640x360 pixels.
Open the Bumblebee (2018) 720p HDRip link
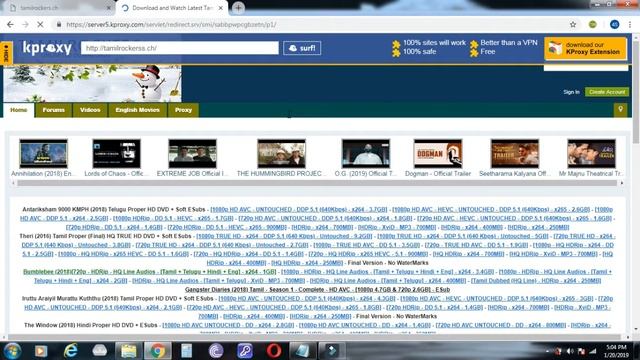[150, 272]
